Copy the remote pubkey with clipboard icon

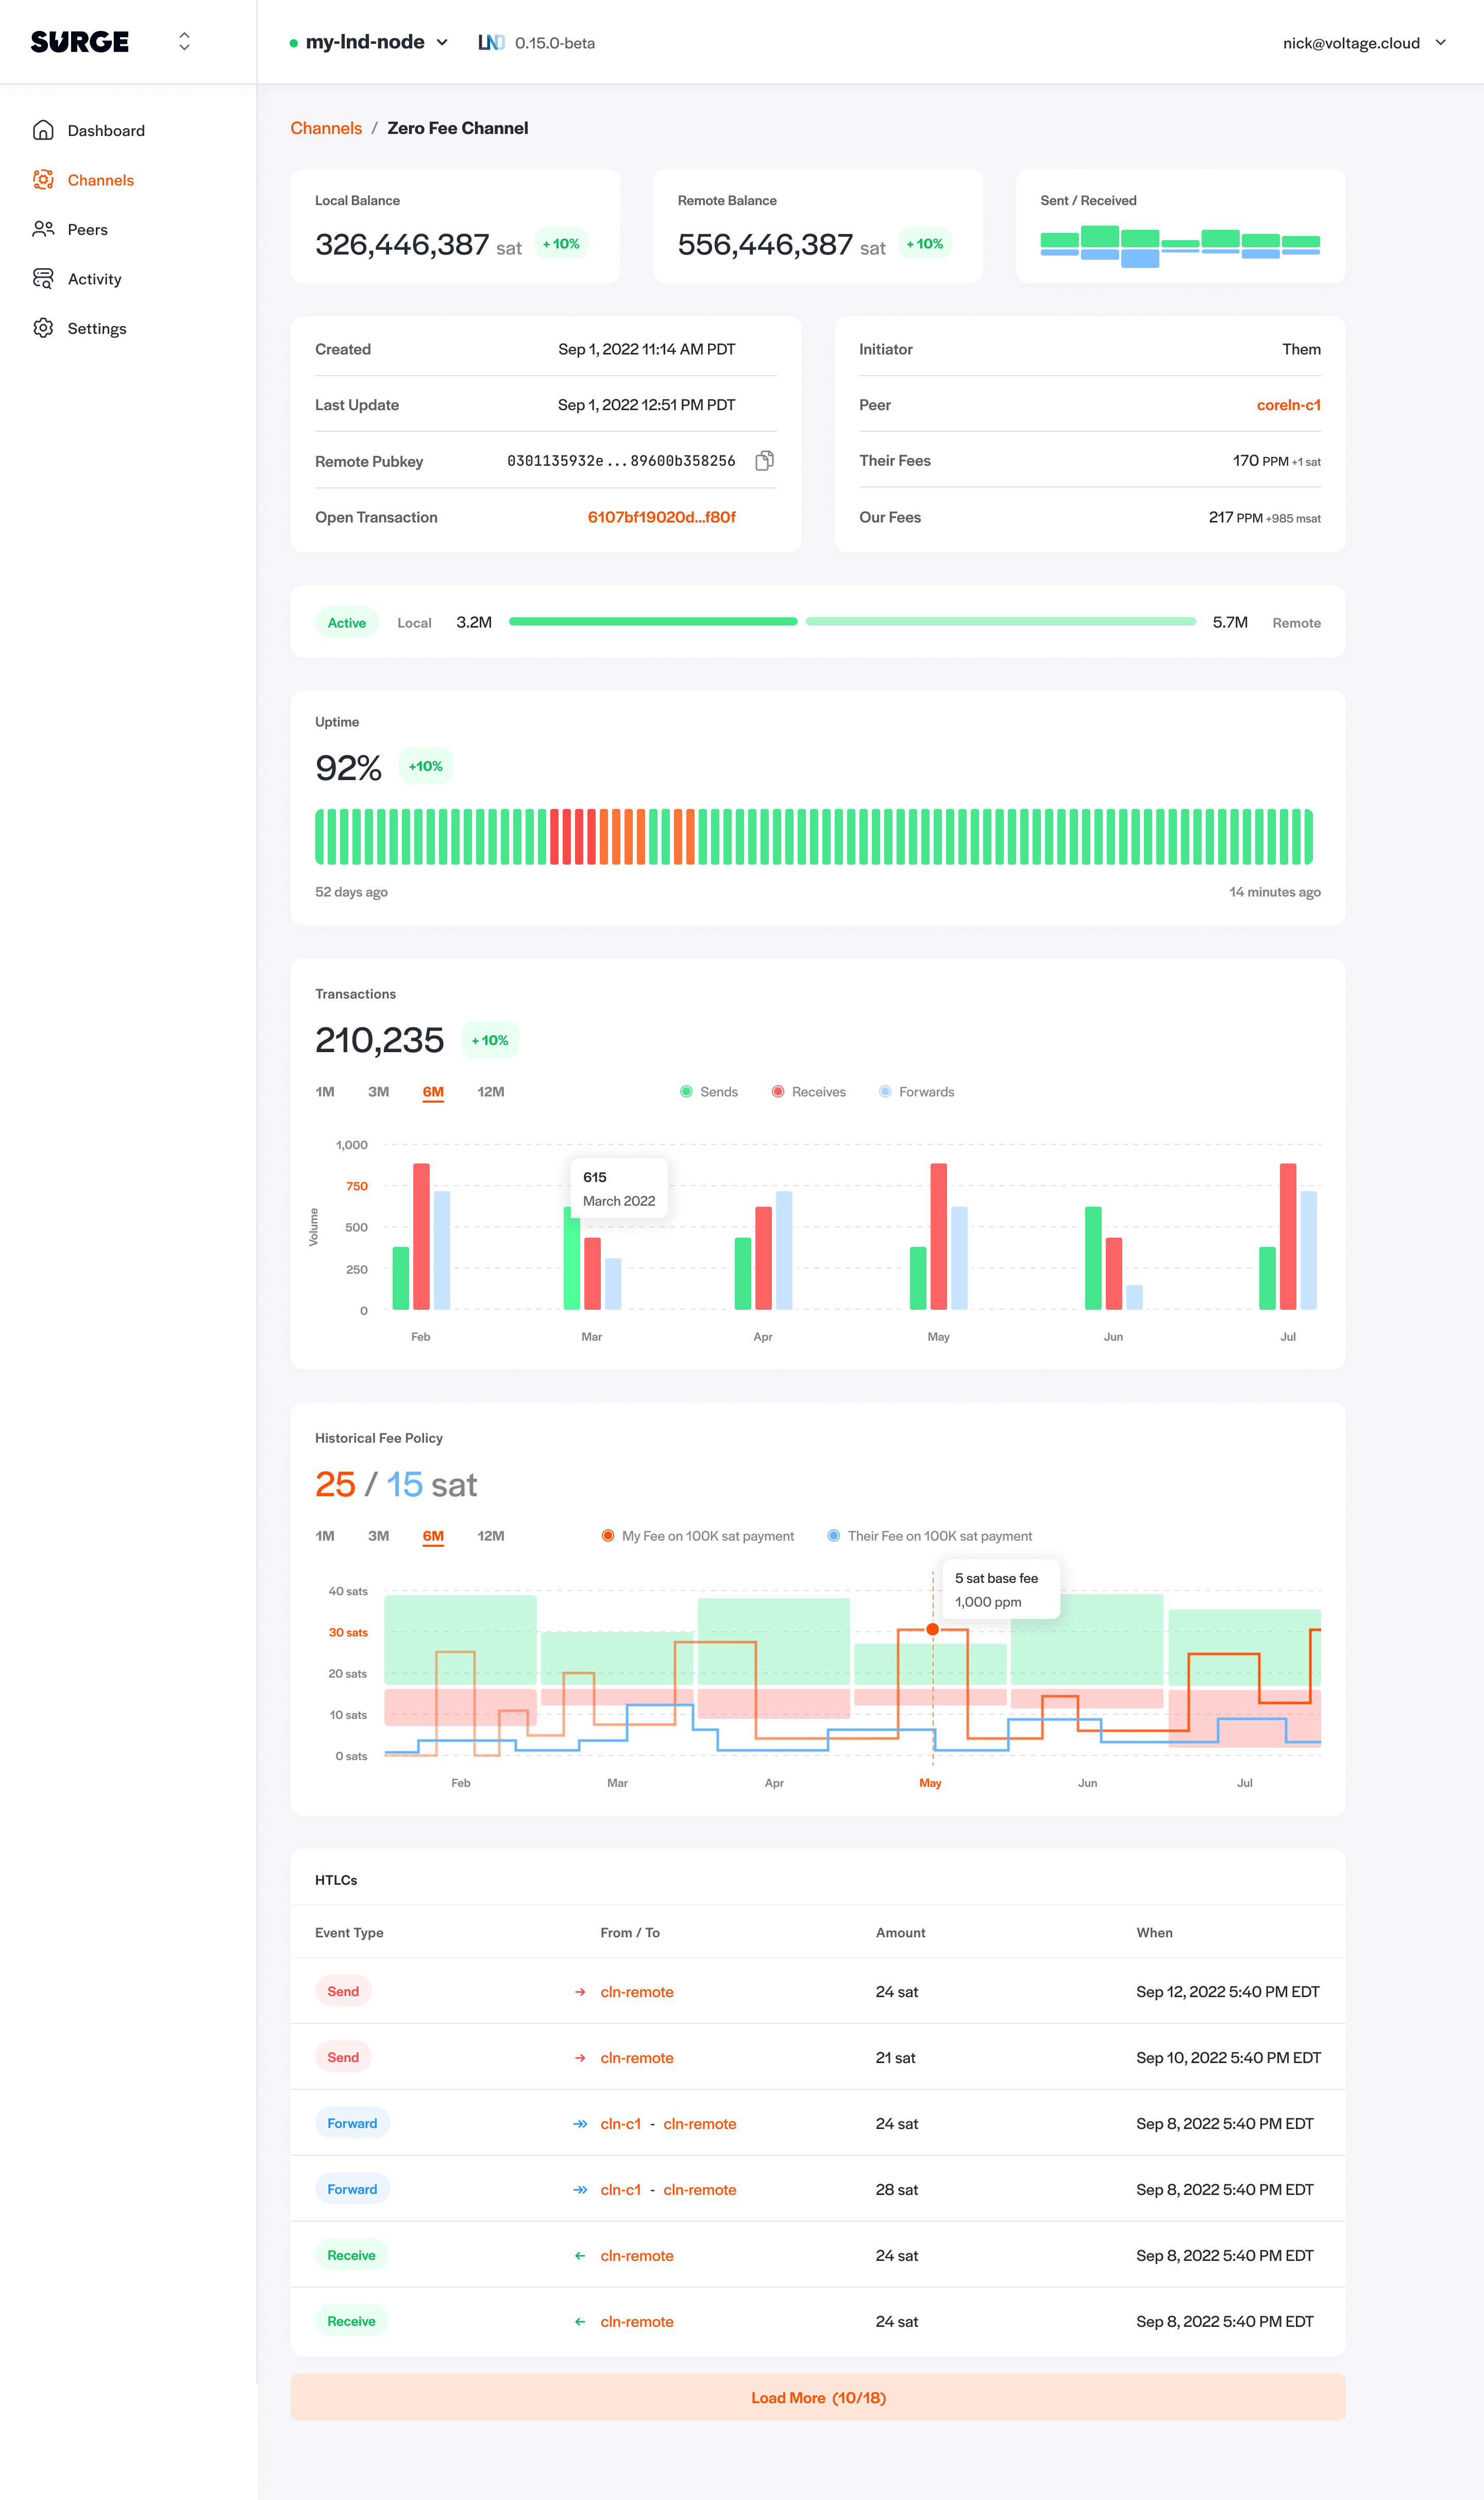click(x=764, y=461)
